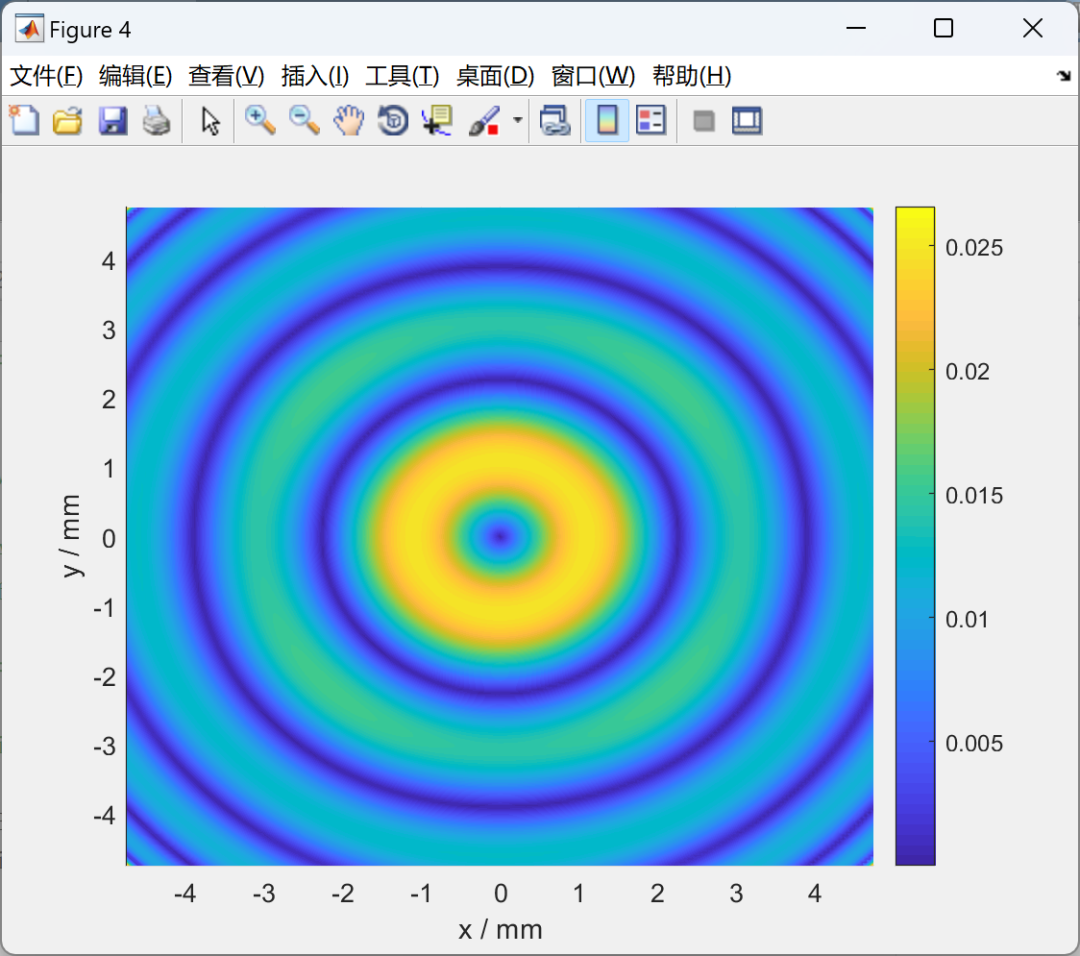Activate the Edit Plot arrow tool
1080x956 pixels.
[x=210, y=121]
